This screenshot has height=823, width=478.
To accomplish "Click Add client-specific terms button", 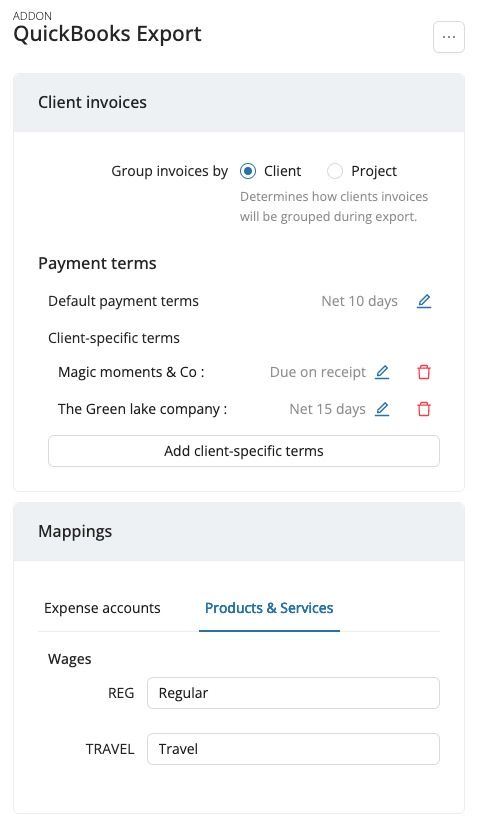I will [244, 451].
